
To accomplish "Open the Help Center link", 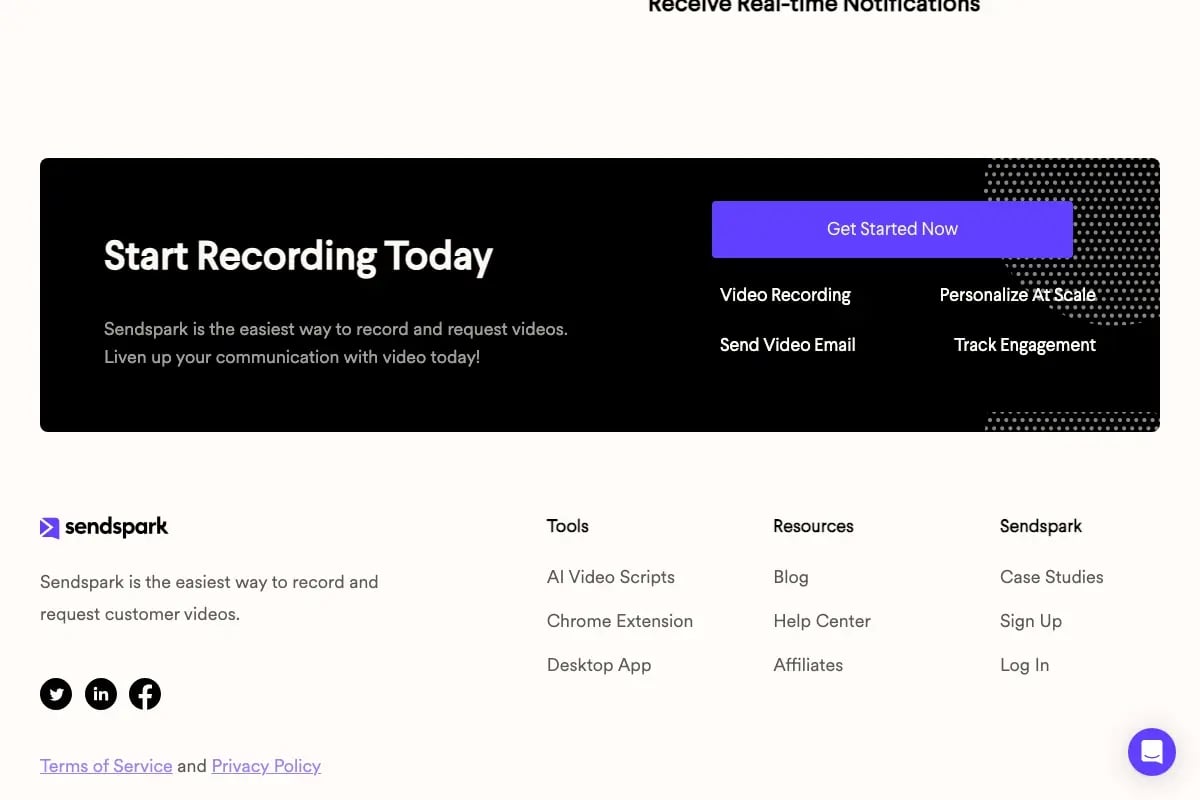I will tap(822, 621).
